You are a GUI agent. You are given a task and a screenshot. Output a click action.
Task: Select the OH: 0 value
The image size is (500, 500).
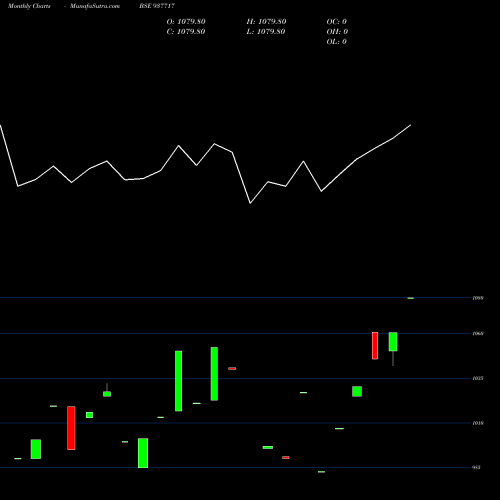coord(337,32)
